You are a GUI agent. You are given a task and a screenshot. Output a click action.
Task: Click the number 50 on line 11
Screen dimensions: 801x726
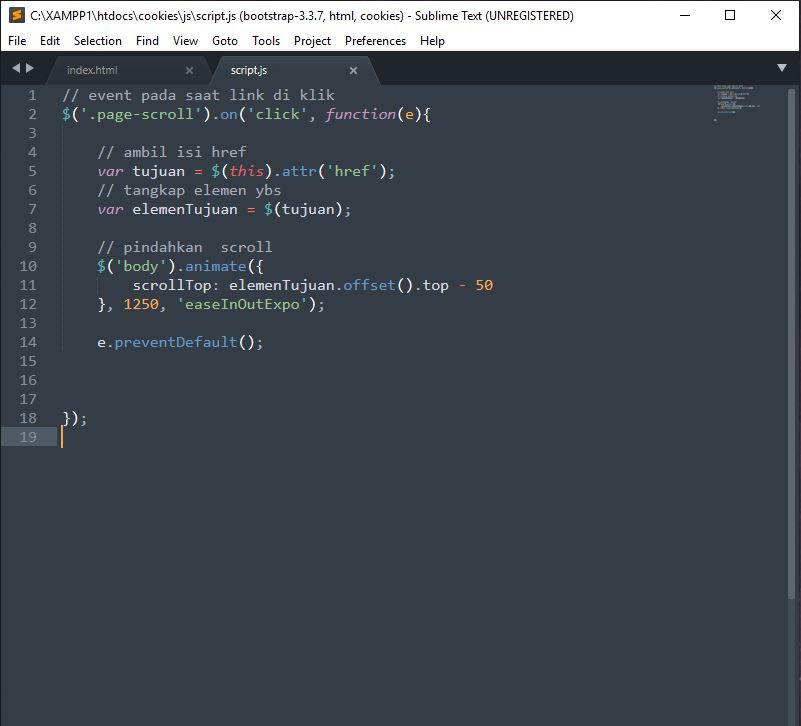pos(484,285)
